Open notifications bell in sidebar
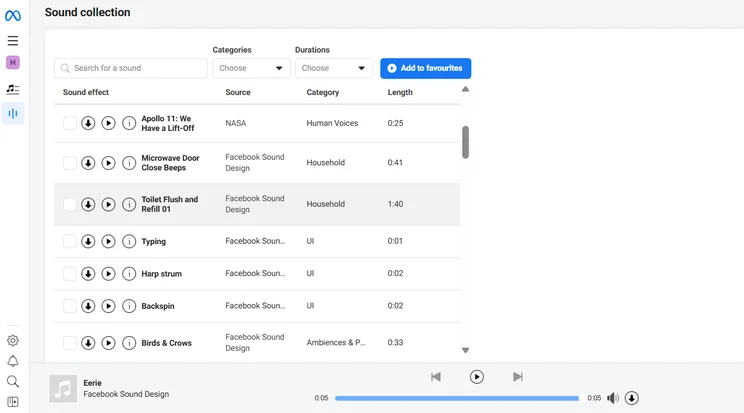Screen dimensions: 744x413 click(x=13, y=361)
